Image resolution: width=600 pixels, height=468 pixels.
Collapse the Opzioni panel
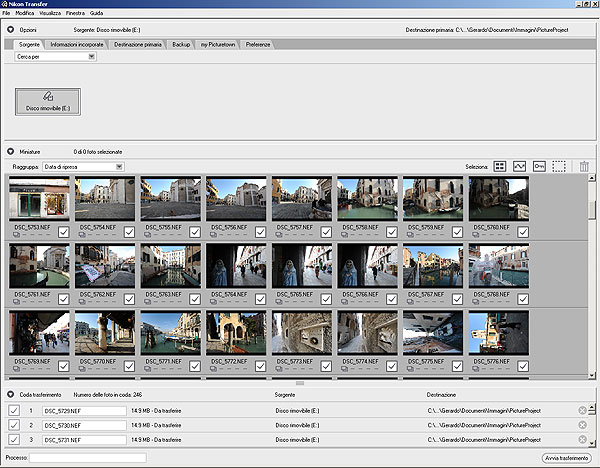tap(11, 29)
